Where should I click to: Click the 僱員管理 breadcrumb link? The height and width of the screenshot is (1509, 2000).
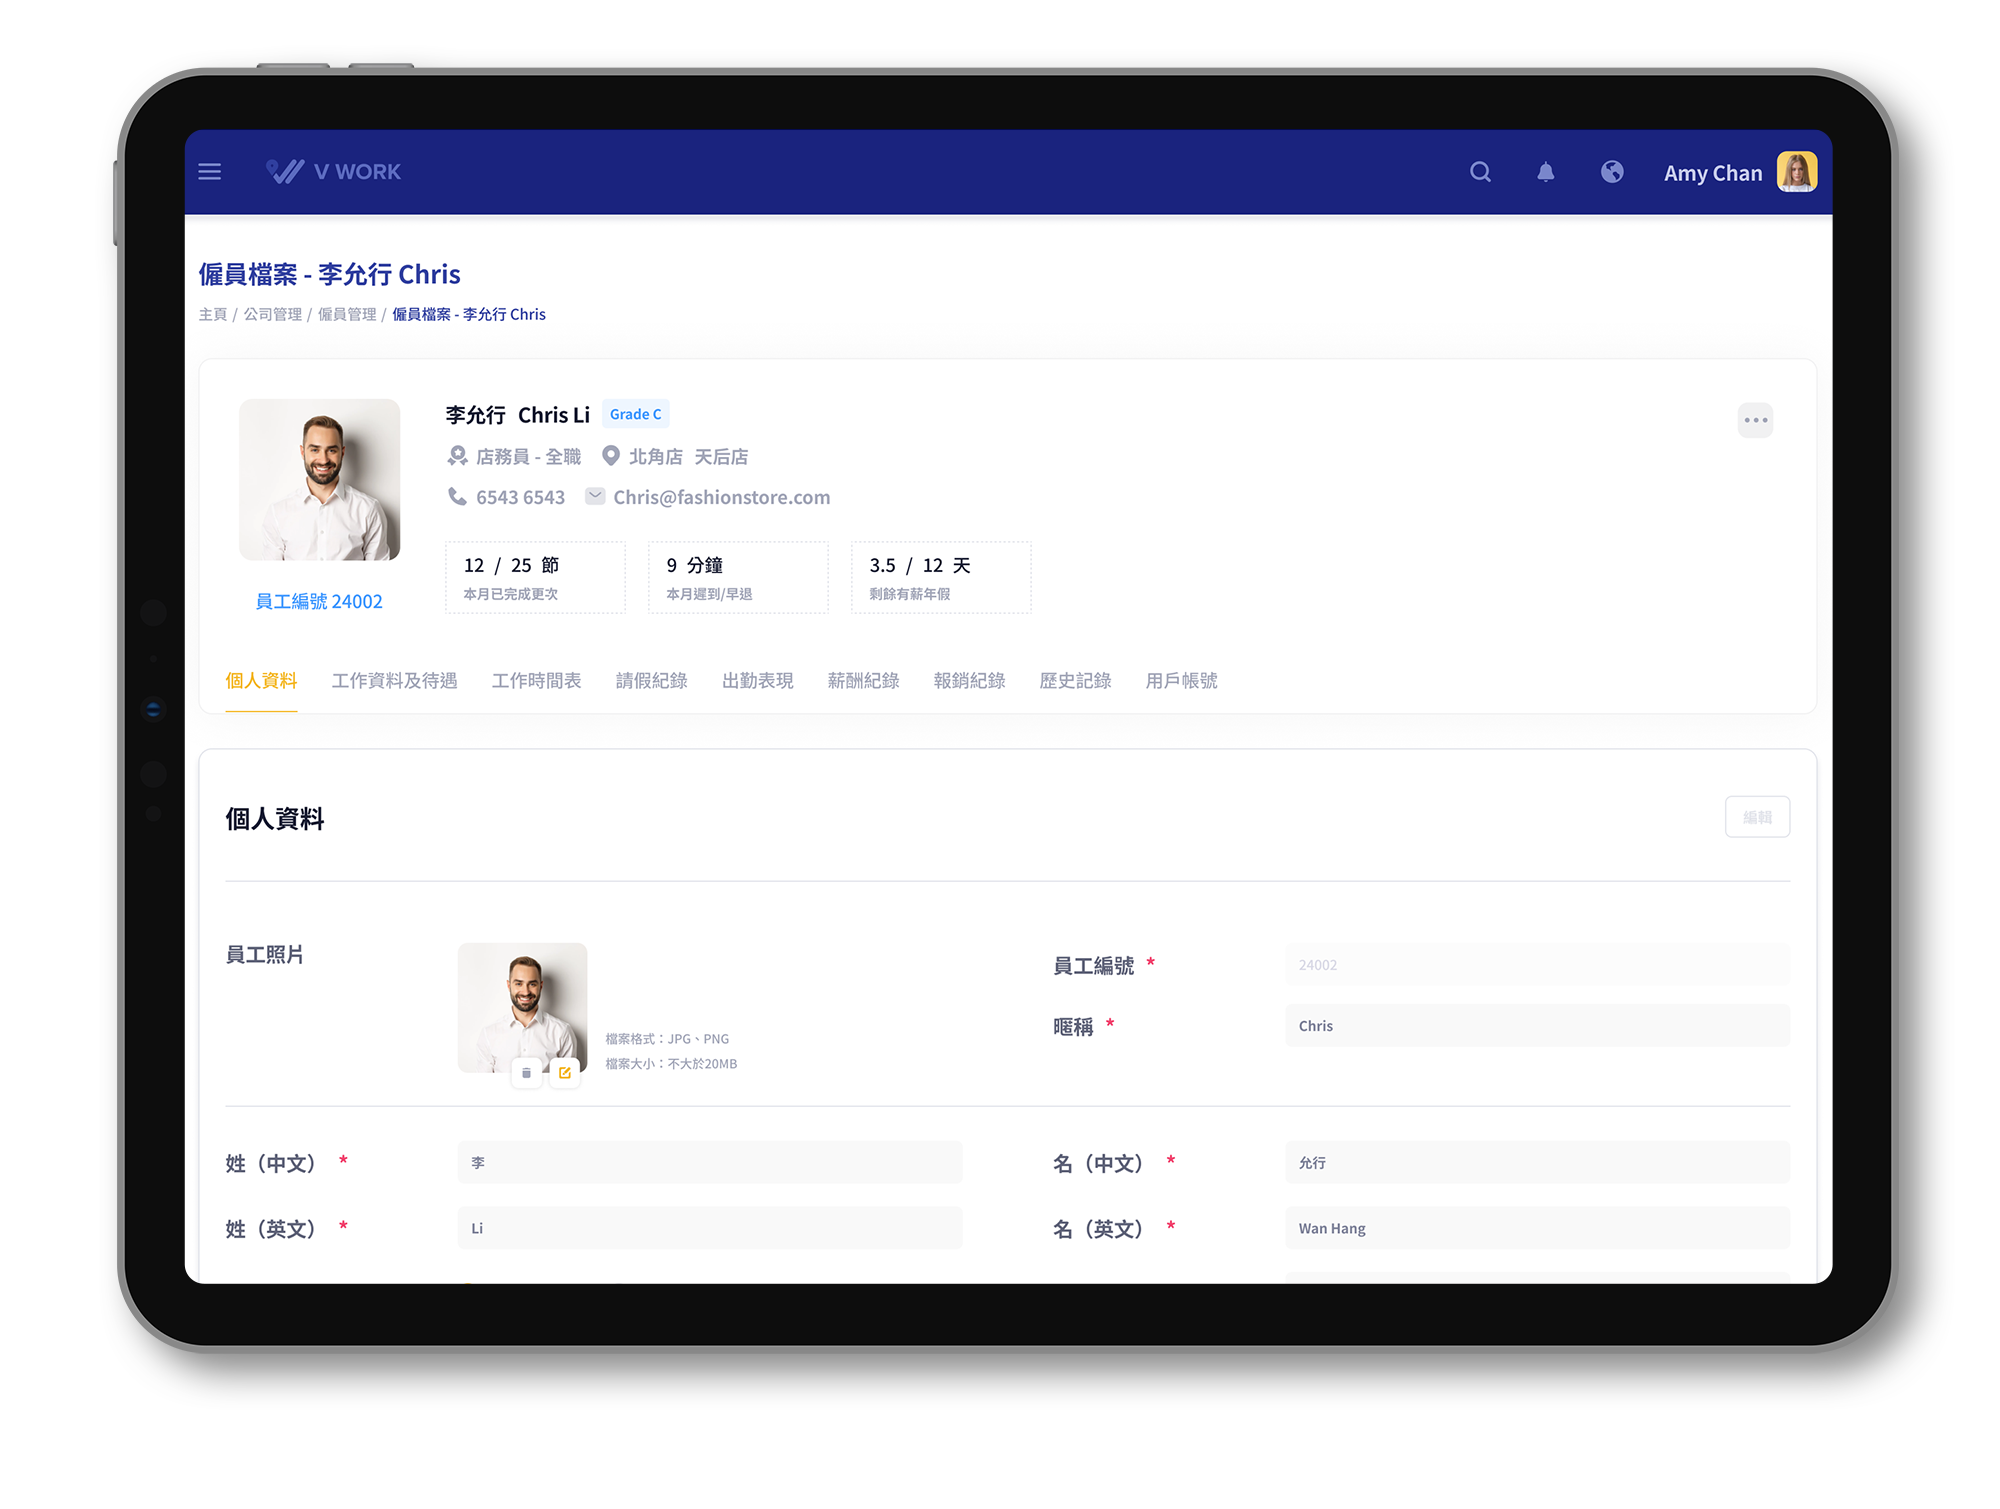pyautogui.click(x=347, y=315)
